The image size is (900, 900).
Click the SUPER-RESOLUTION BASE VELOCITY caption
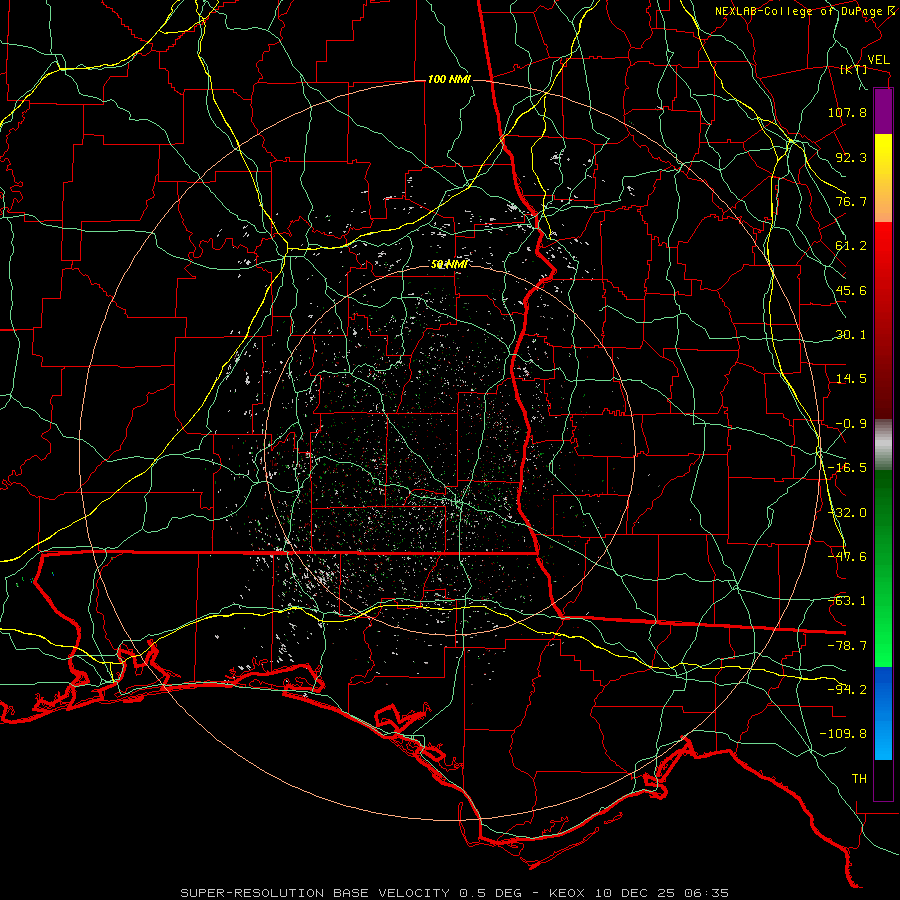(455, 893)
